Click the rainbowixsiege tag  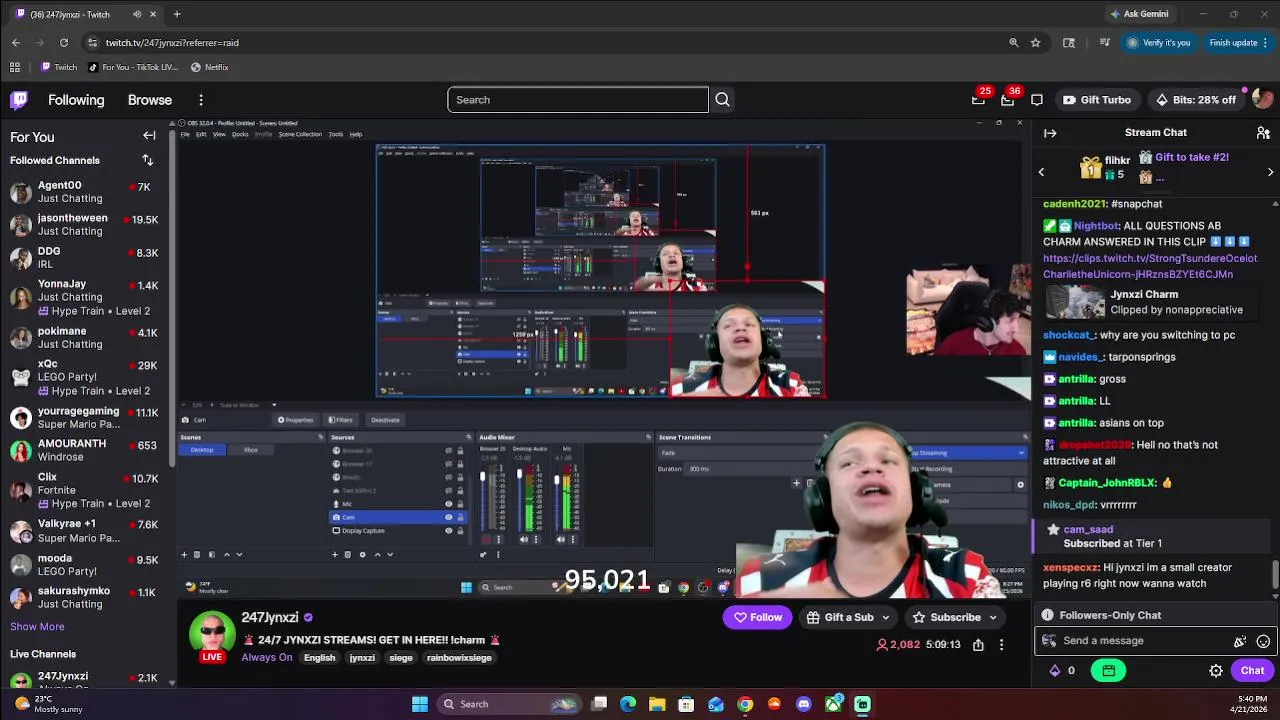(x=459, y=658)
